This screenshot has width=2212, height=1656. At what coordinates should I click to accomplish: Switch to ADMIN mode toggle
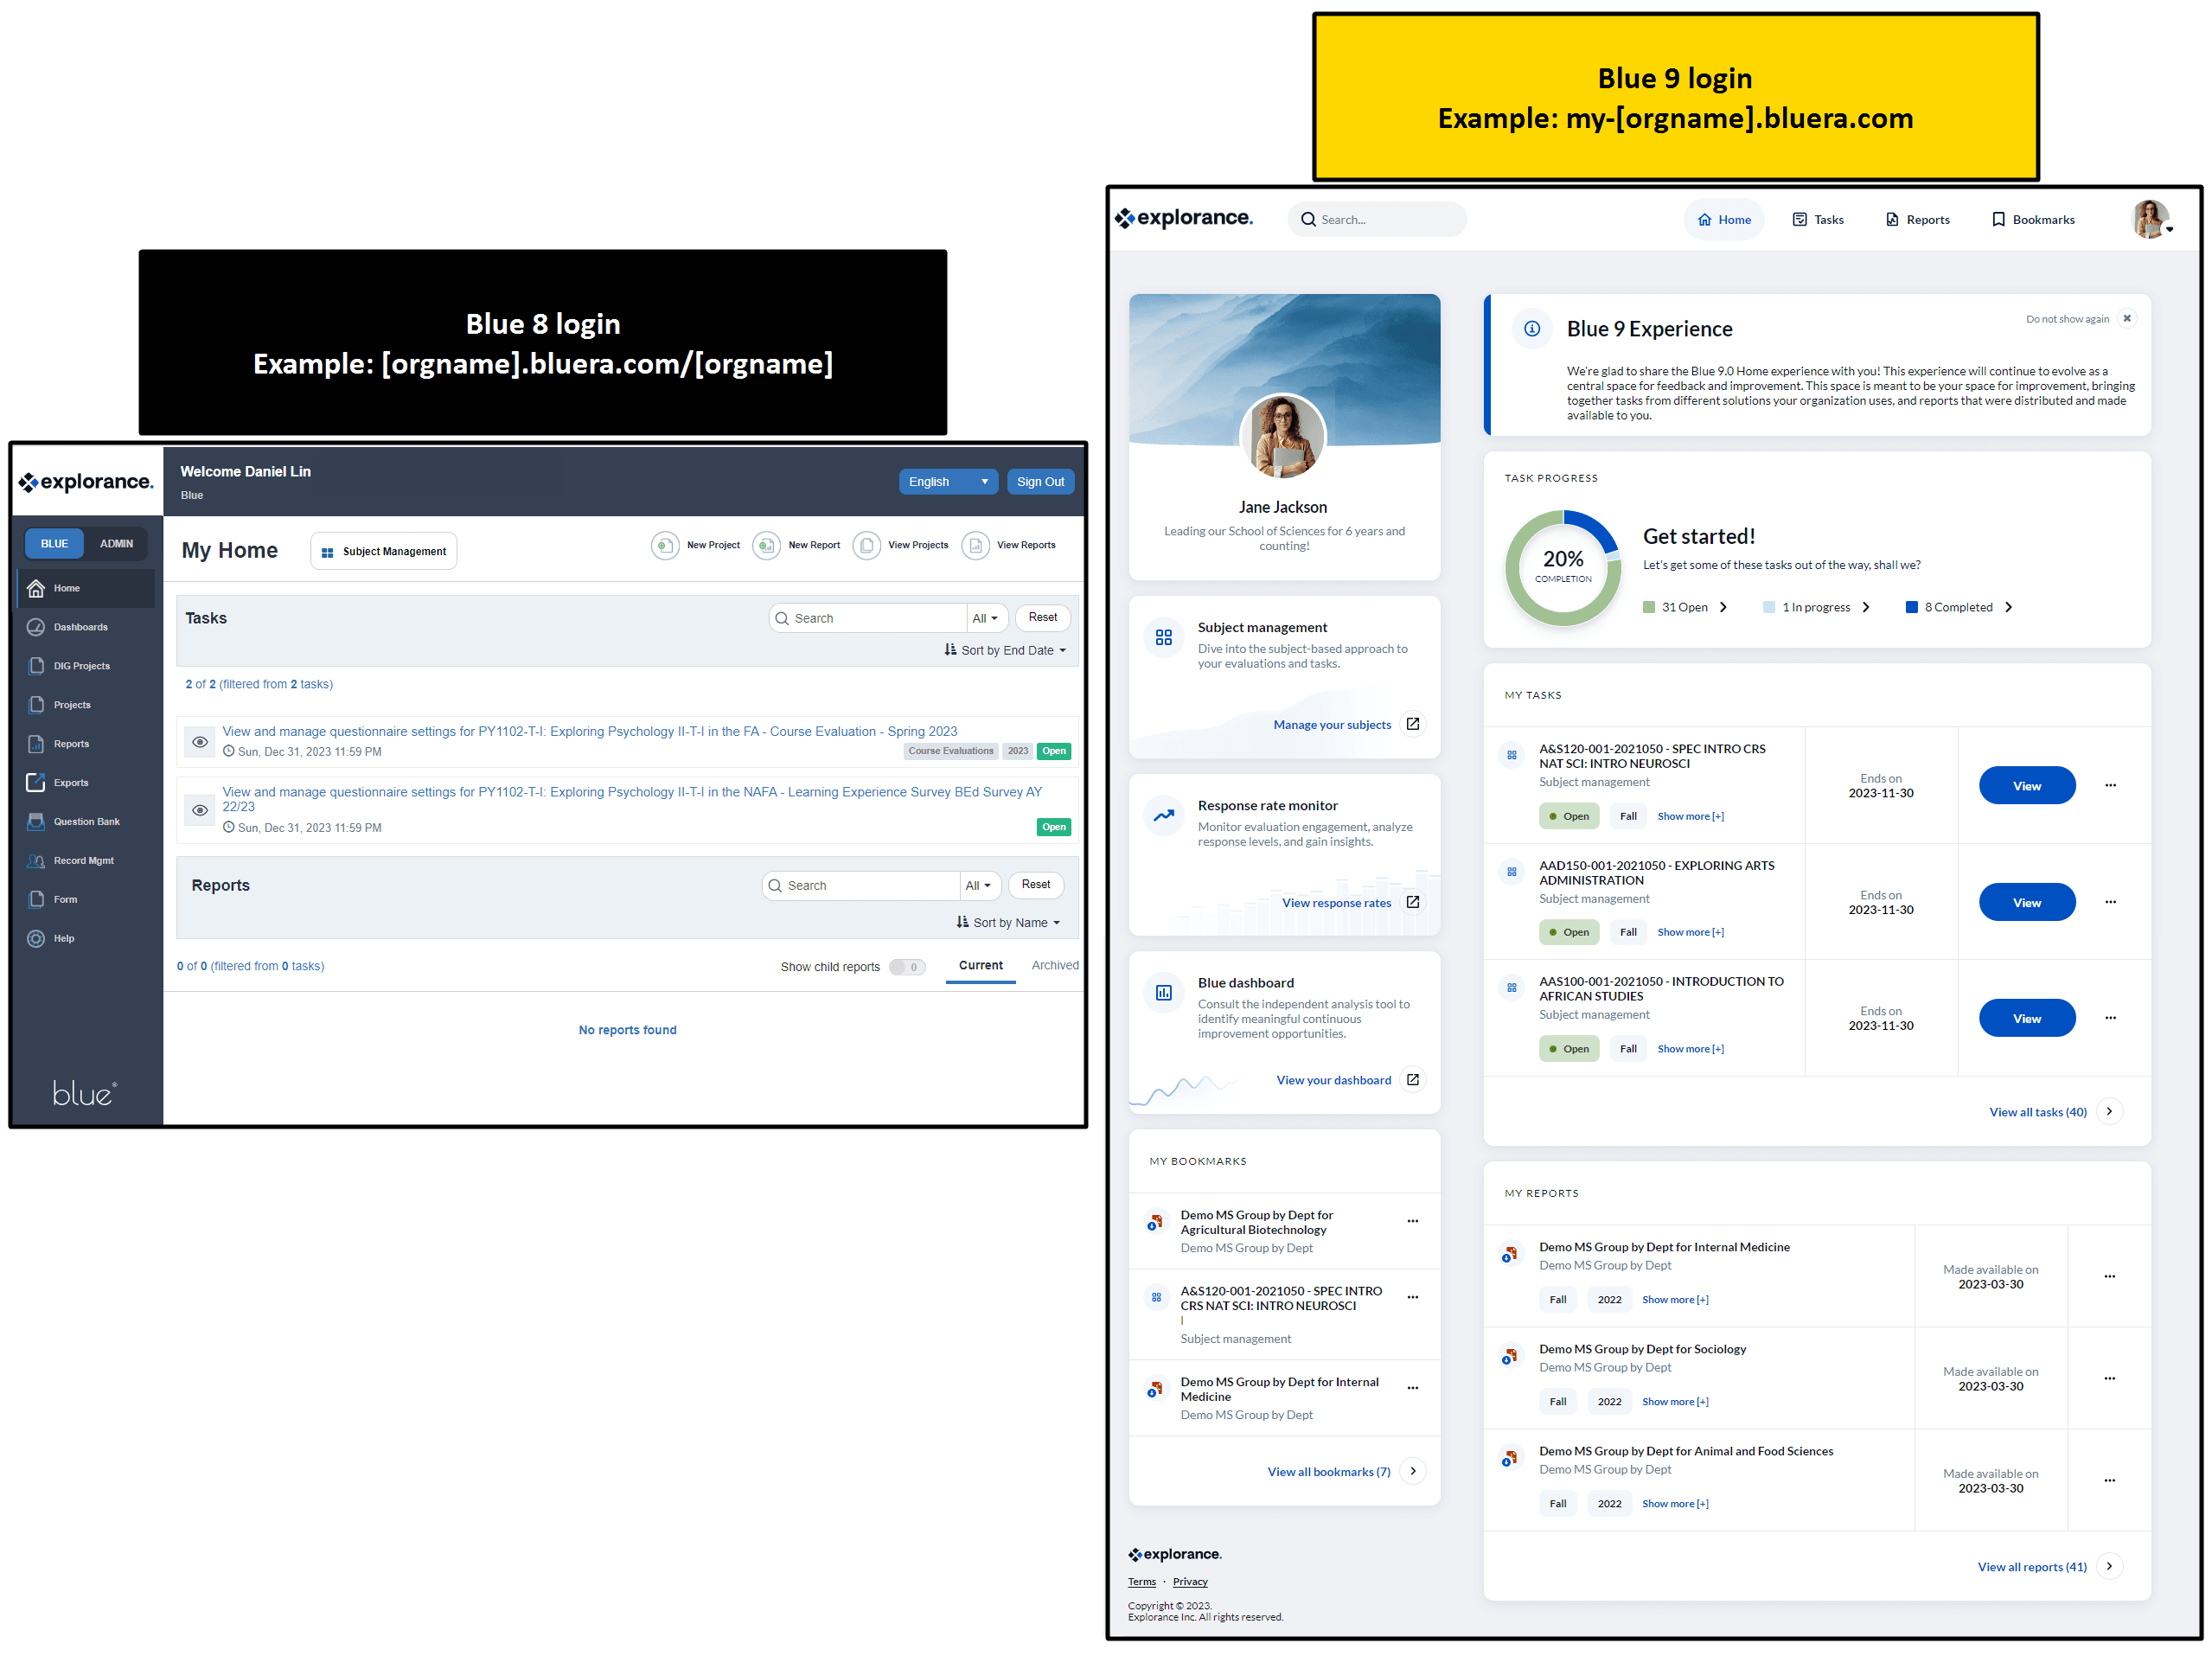(116, 545)
